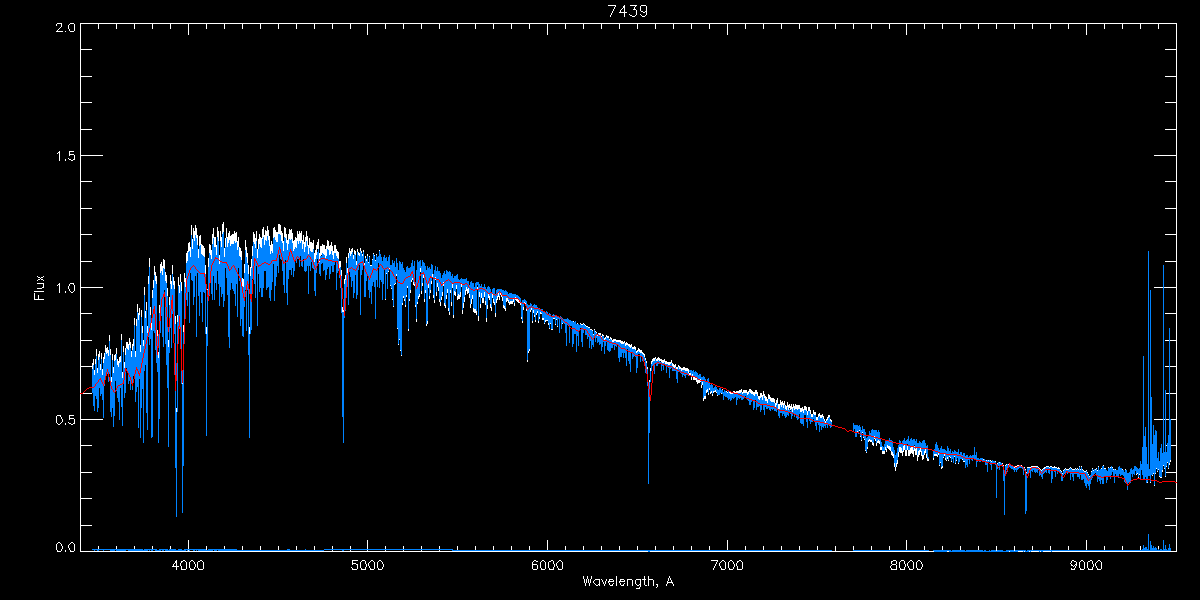Select the 9000 x-axis tick label
The image size is (1200, 600).
tap(1086, 565)
